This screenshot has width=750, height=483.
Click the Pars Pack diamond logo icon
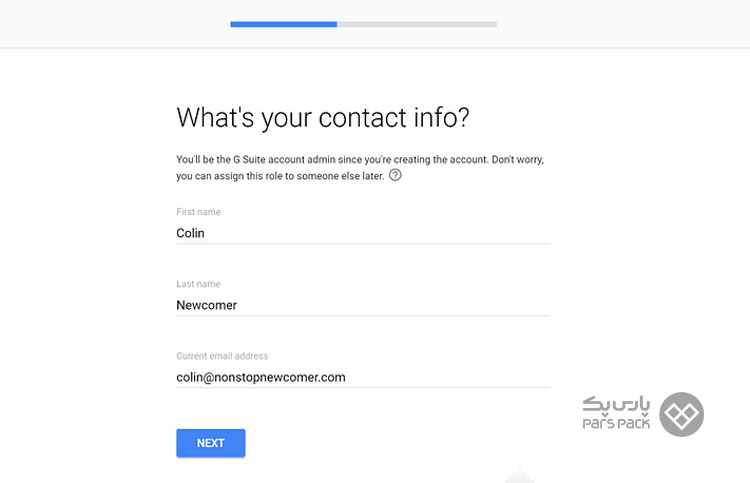(x=681, y=414)
